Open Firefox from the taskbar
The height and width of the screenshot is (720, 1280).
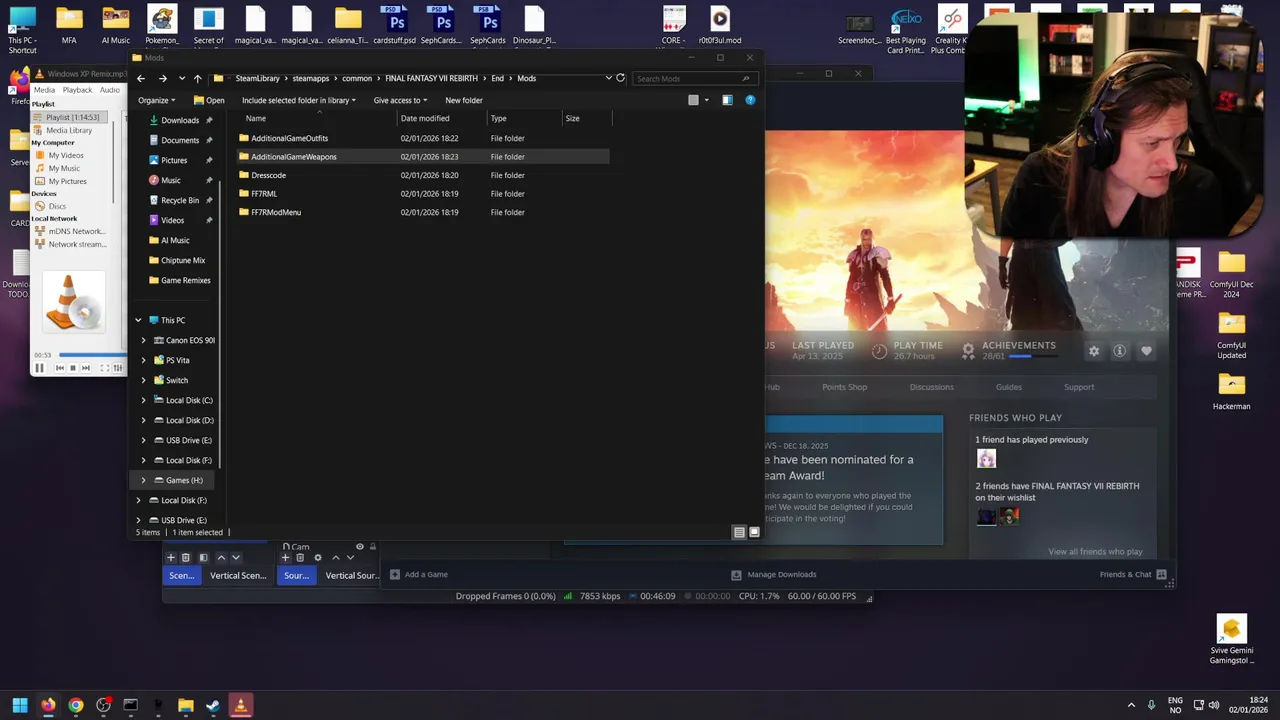(48, 705)
